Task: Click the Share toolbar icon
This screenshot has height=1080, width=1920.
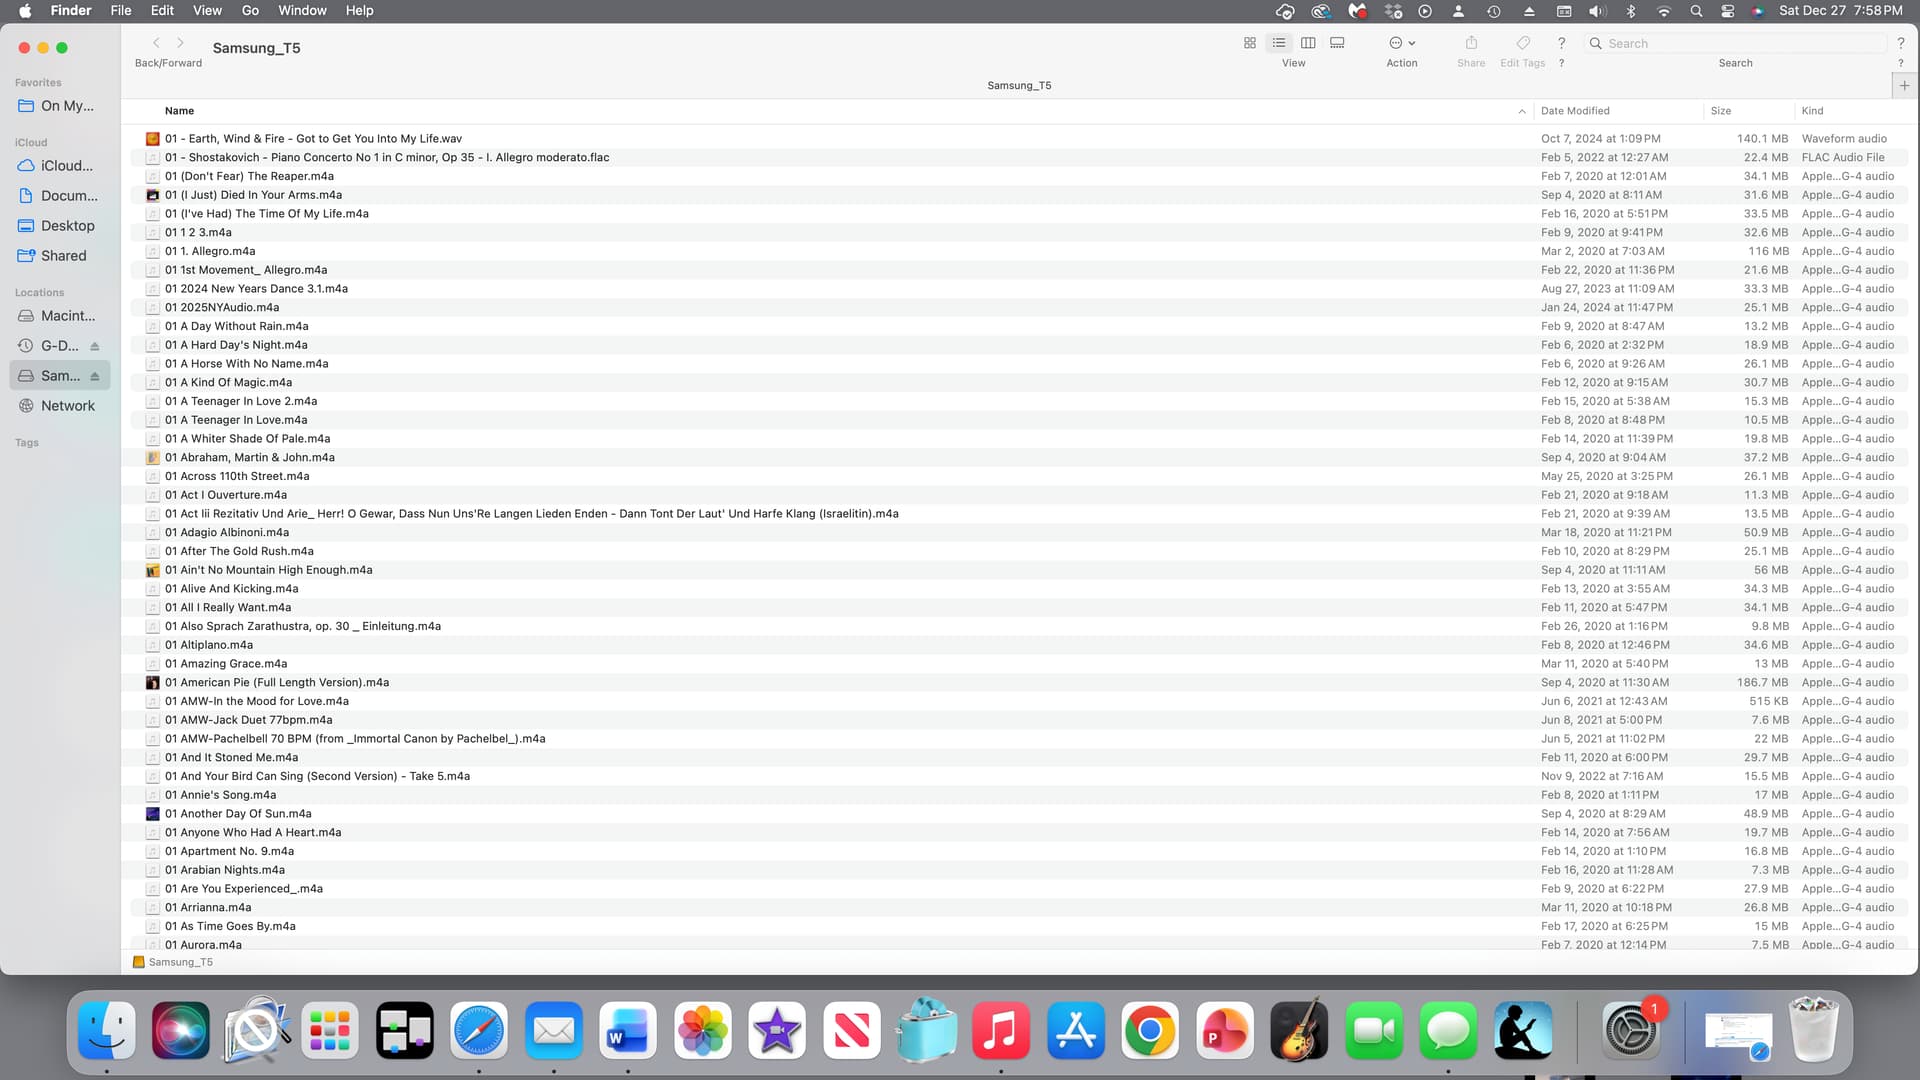Action: (x=1471, y=43)
